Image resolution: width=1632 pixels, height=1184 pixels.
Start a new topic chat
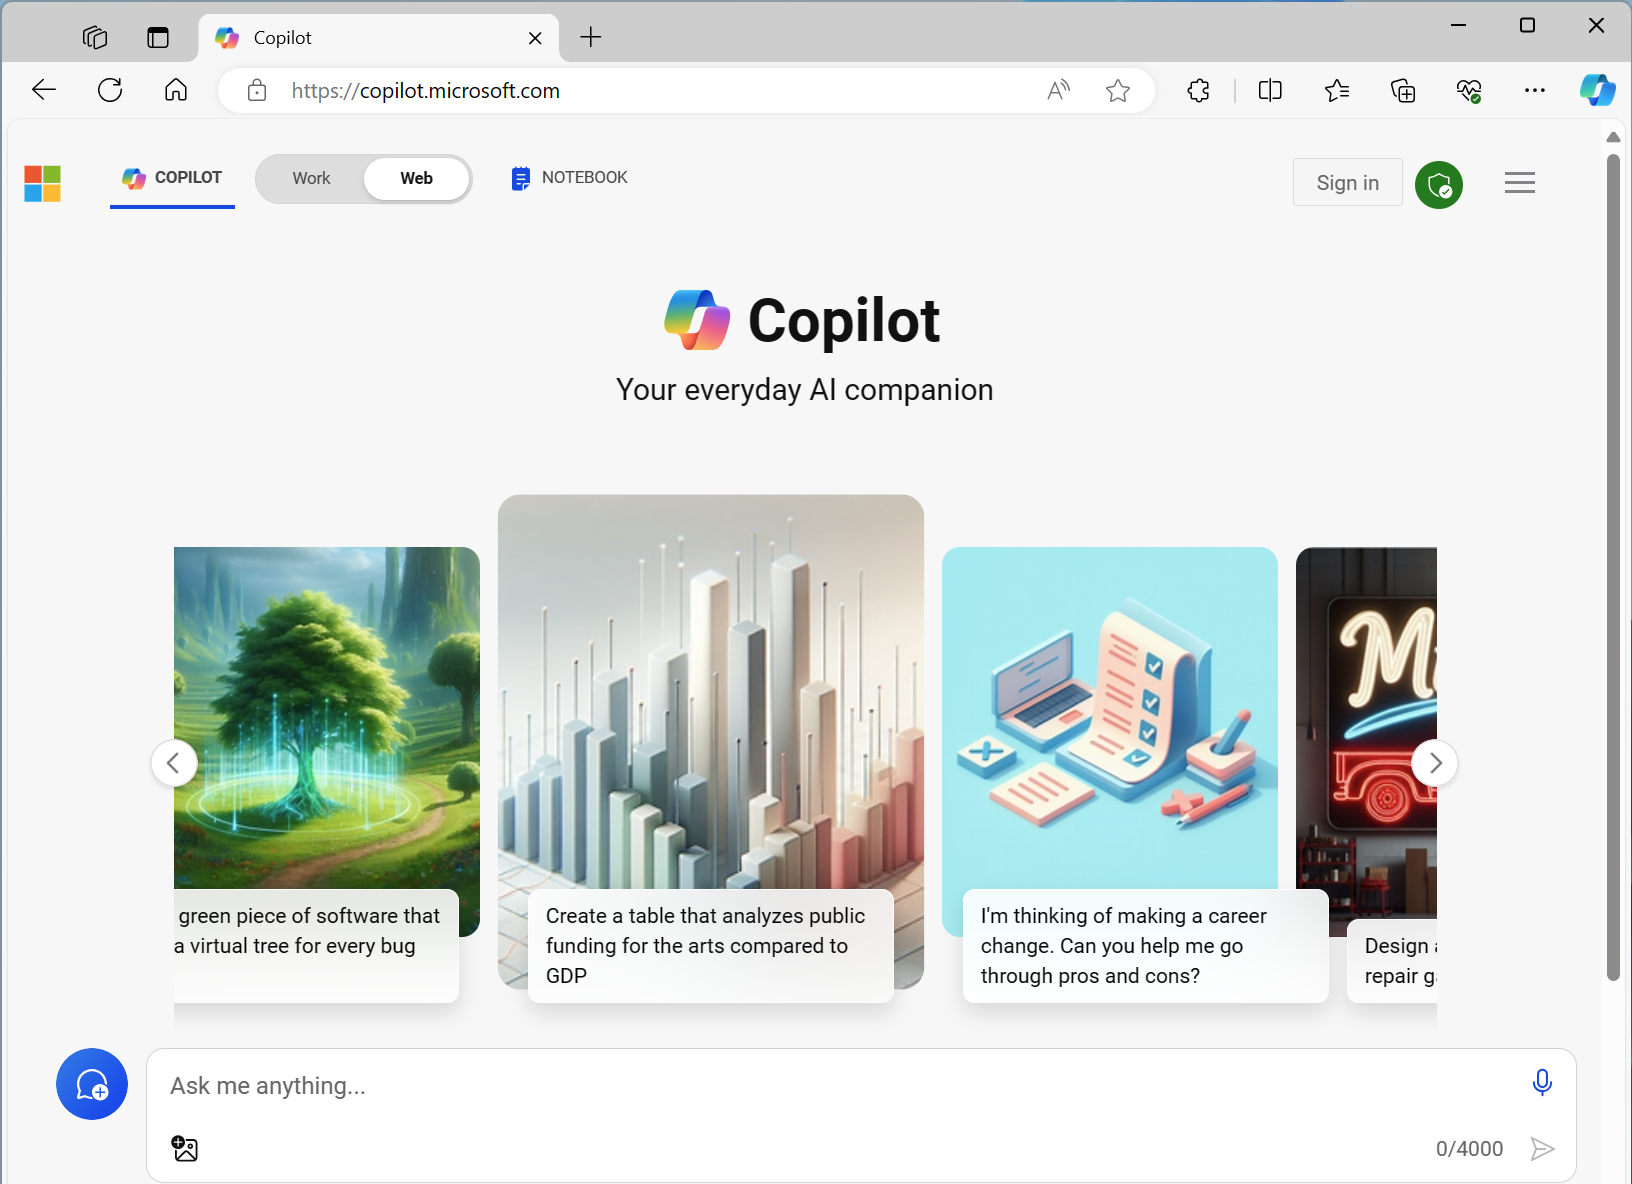click(x=92, y=1084)
